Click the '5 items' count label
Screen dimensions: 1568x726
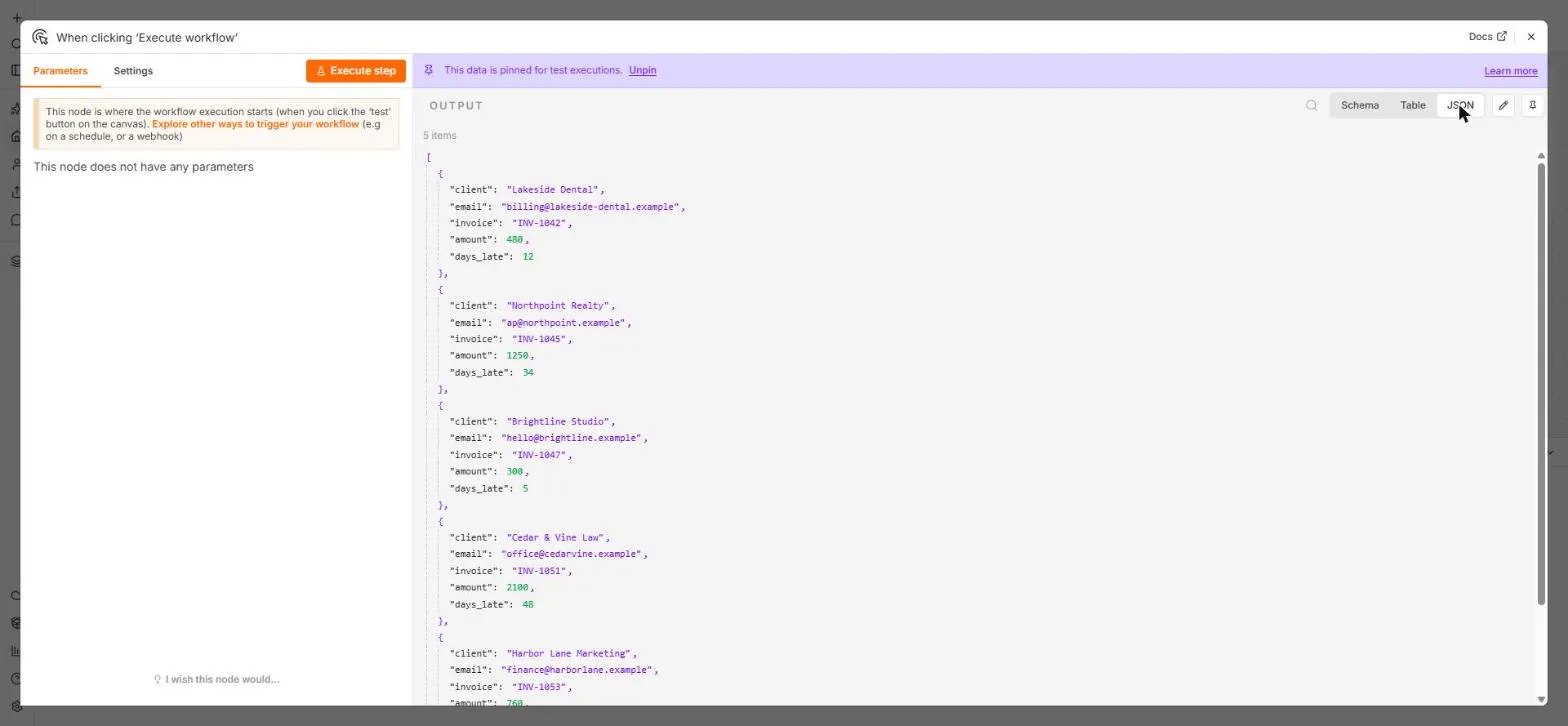pyautogui.click(x=439, y=136)
